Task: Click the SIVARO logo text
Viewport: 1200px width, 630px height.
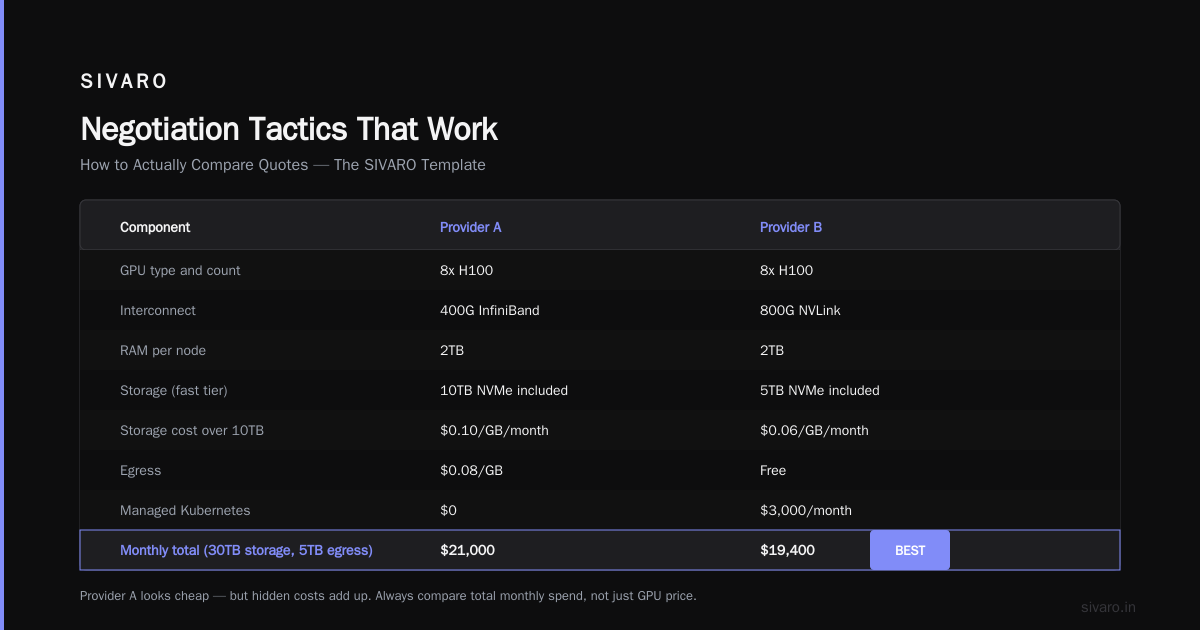Action: tap(124, 82)
